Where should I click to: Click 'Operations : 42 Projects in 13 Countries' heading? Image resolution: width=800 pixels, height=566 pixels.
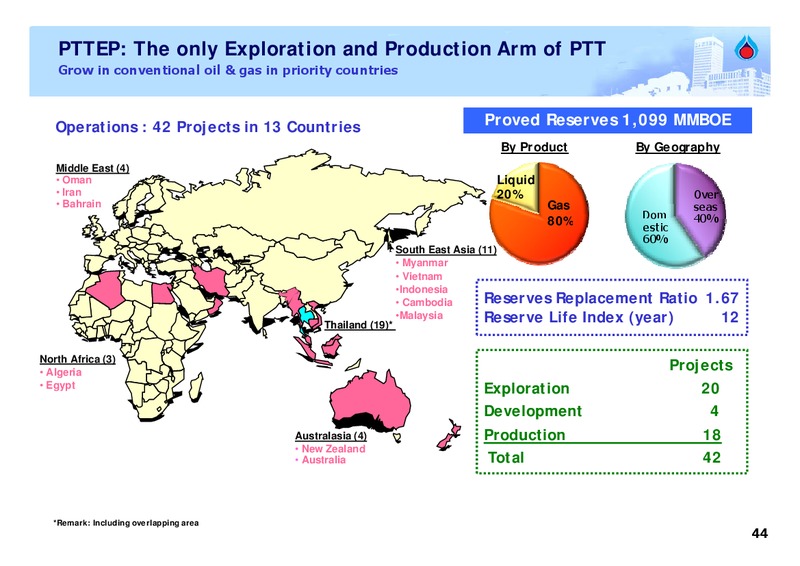tap(208, 127)
